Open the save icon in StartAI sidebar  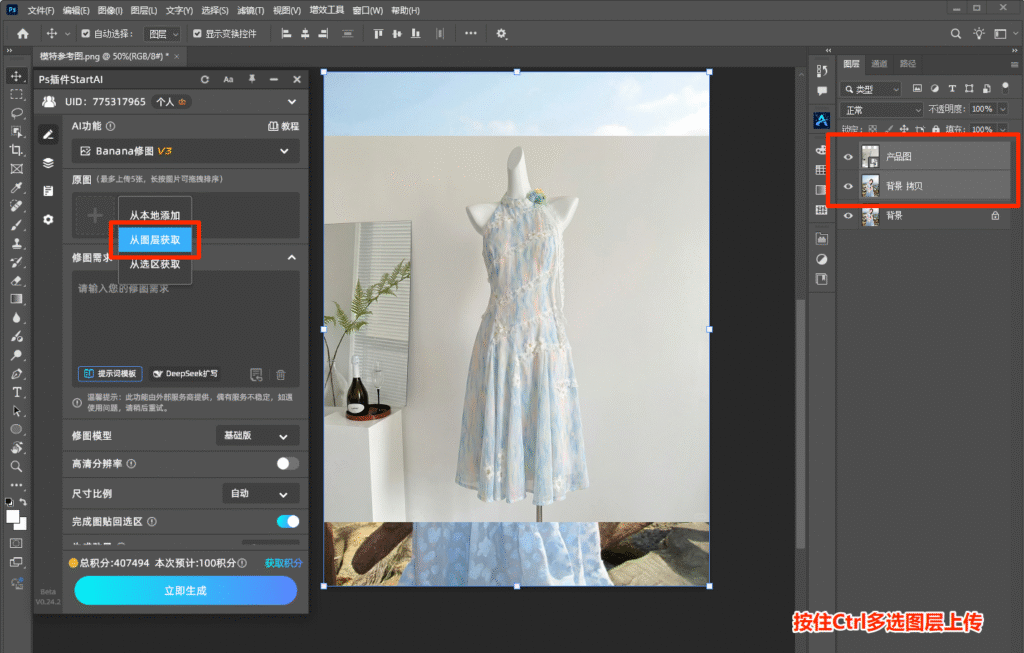[48, 191]
